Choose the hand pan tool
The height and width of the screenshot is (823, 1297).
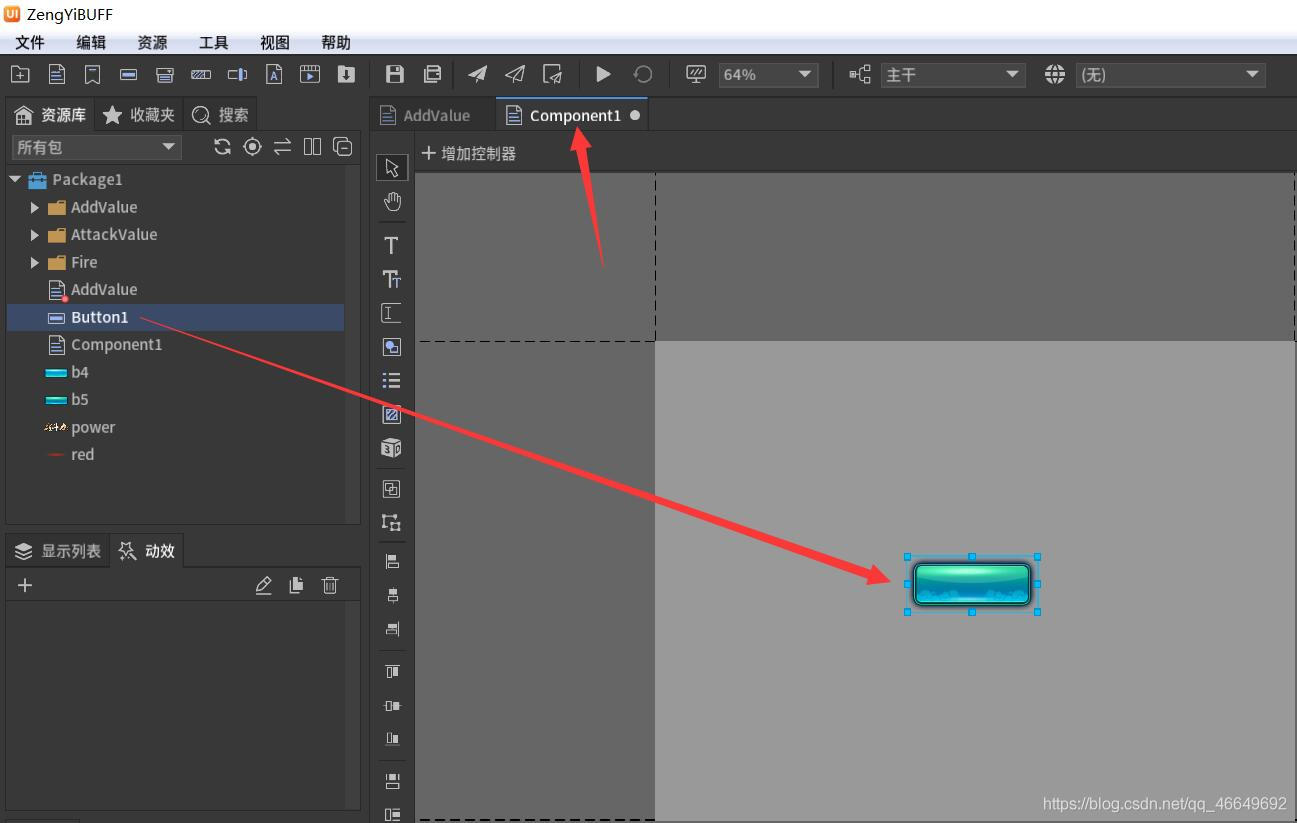click(x=392, y=202)
